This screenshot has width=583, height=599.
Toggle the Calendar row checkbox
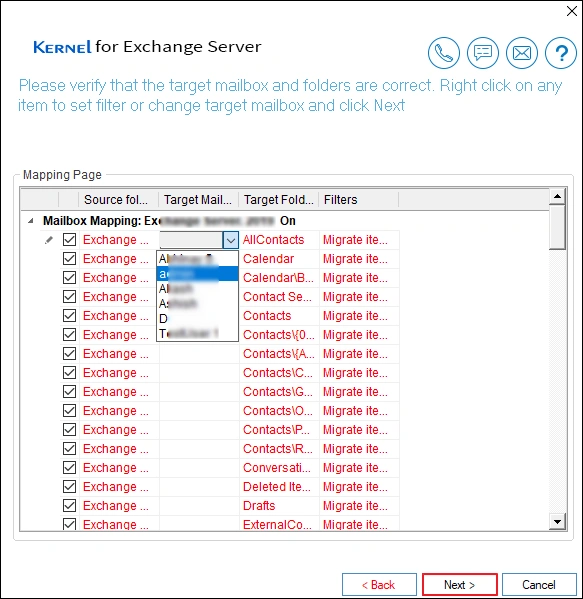pos(70,259)
